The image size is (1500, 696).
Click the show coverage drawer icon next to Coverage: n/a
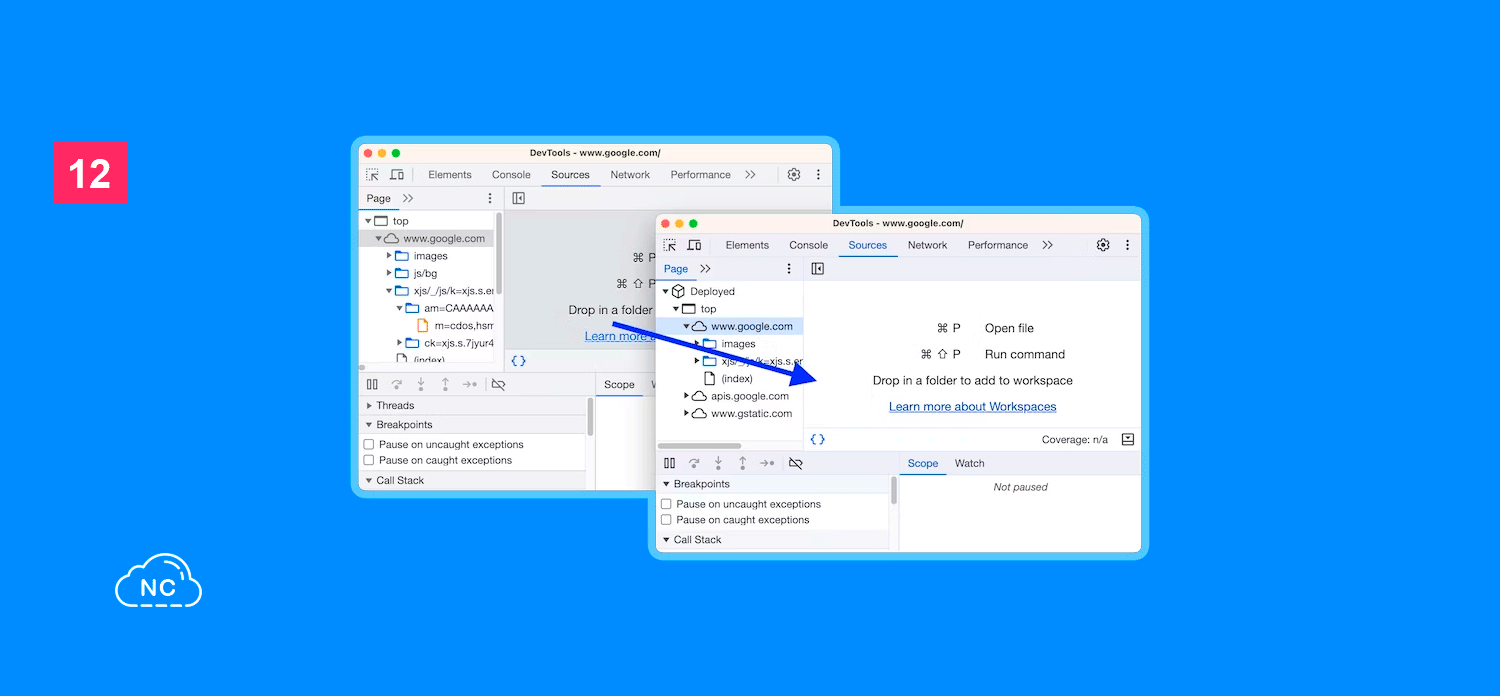[x=1128, y=439]
